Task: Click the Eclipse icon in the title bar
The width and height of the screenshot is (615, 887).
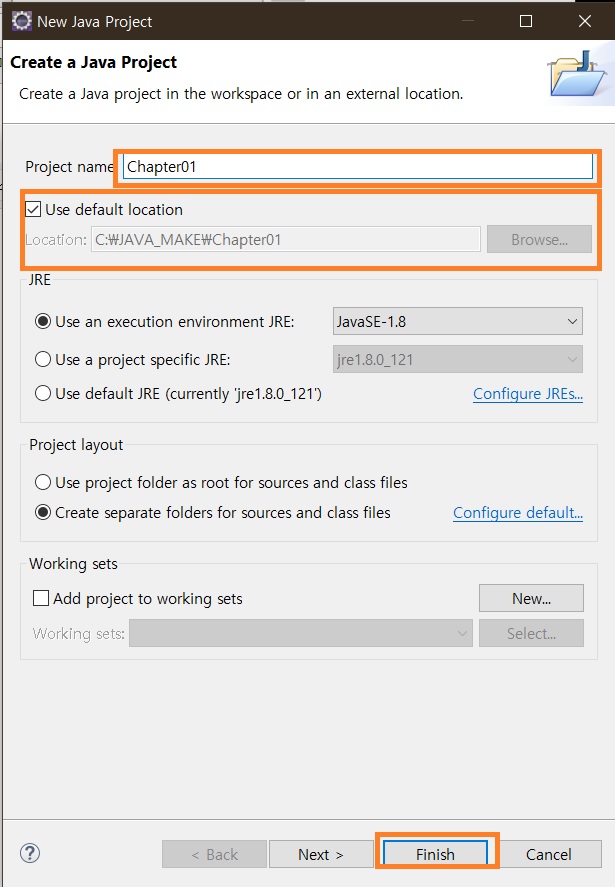Action: pos(21,21)
